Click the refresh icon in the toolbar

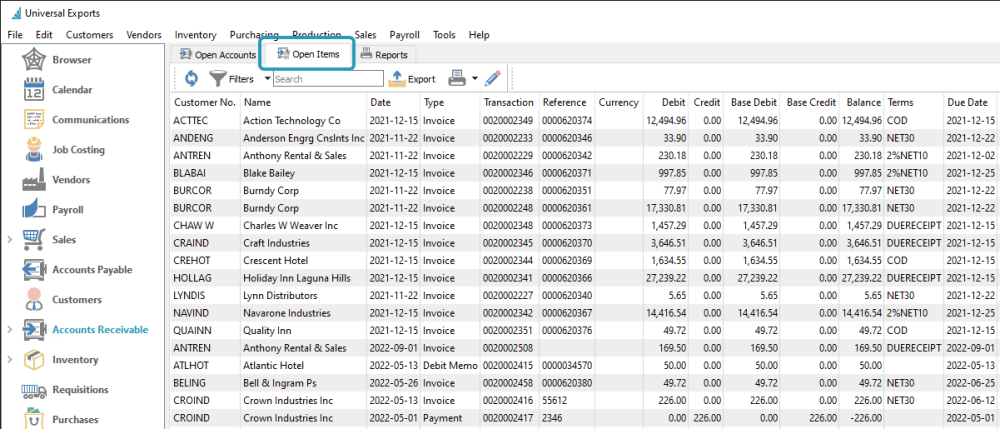pos(191,78)
